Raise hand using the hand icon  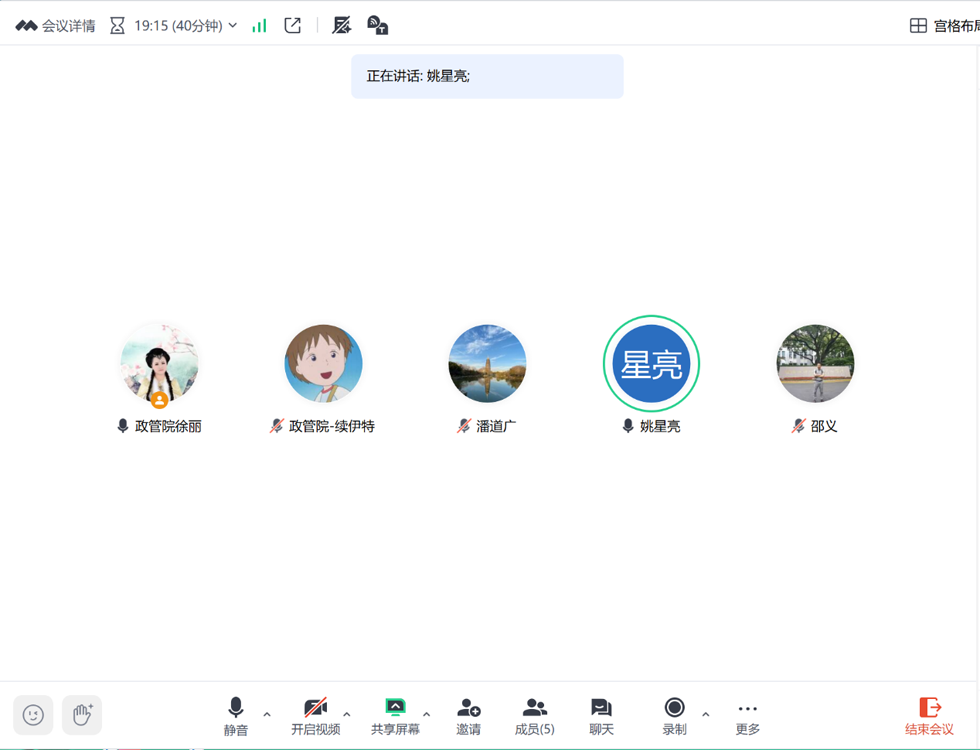tap(82, 715)
